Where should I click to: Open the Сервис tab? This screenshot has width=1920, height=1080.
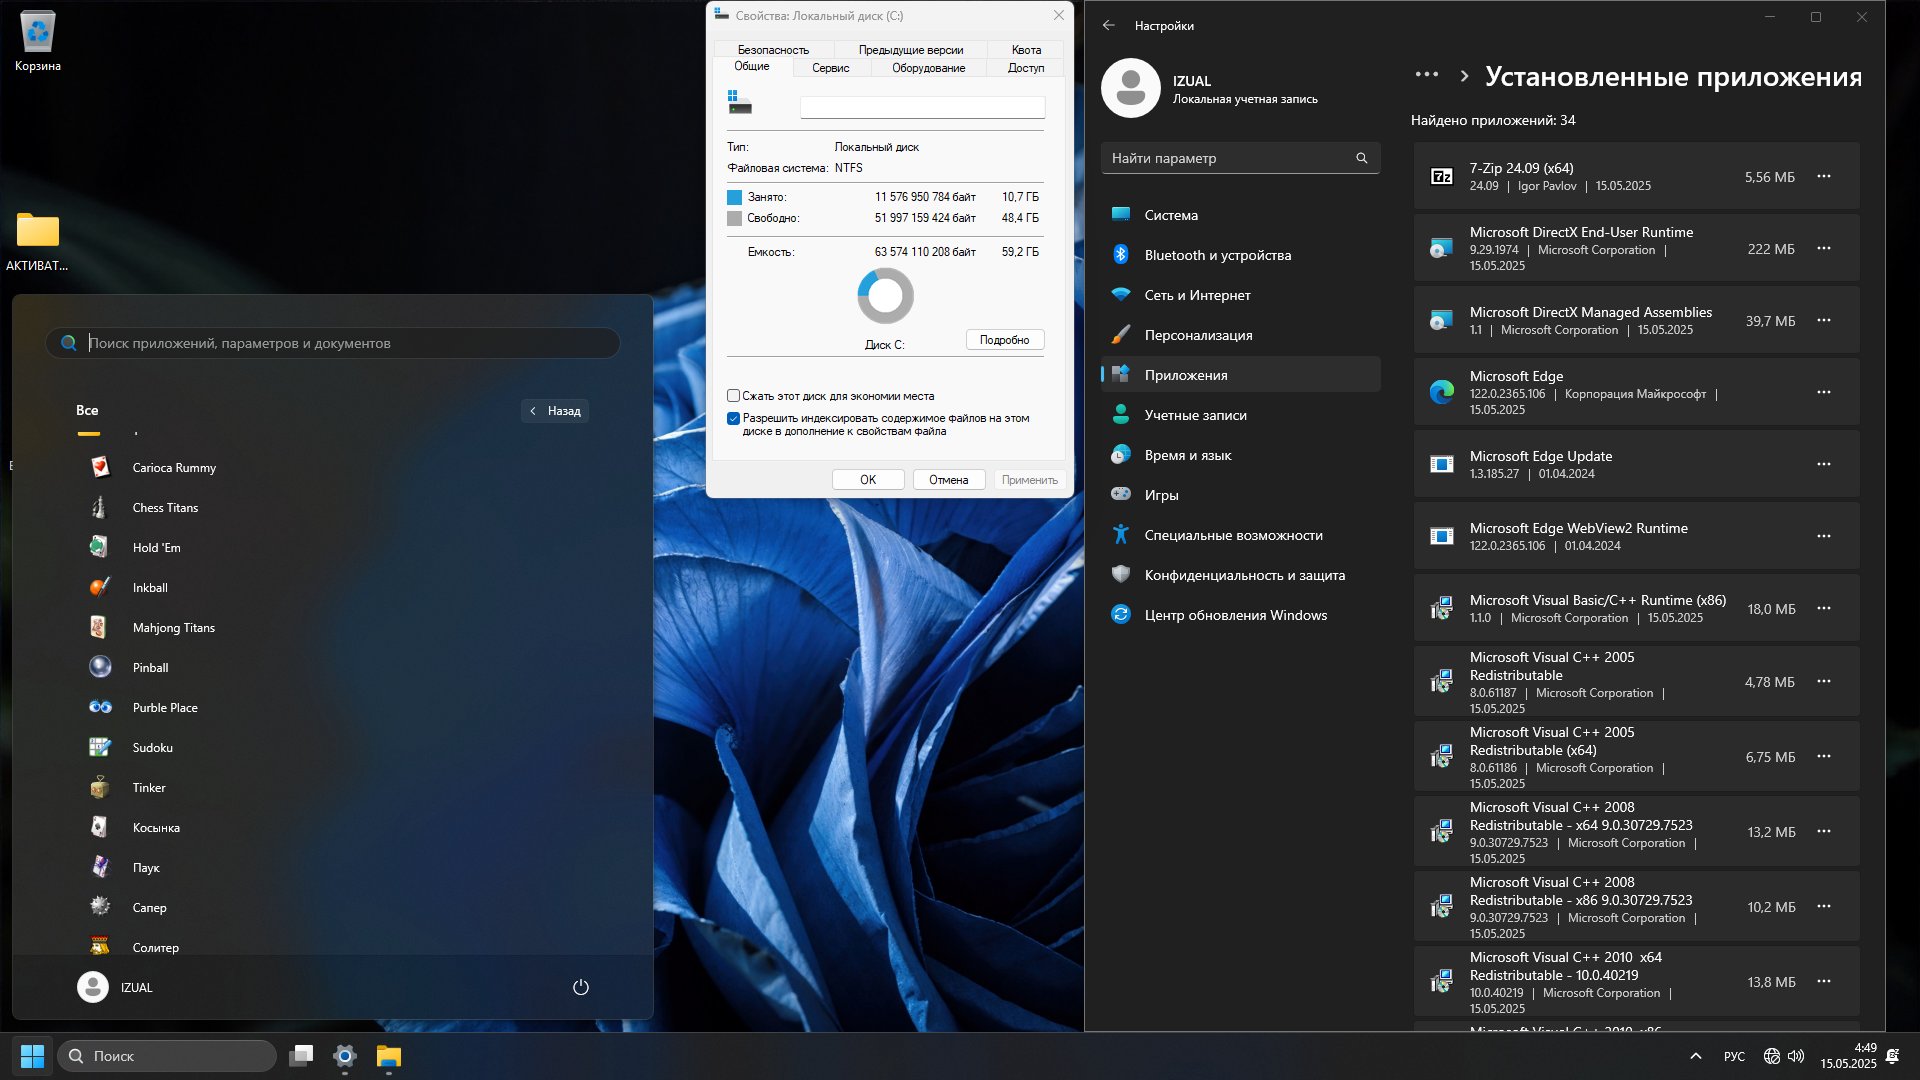tap(830, 68)
